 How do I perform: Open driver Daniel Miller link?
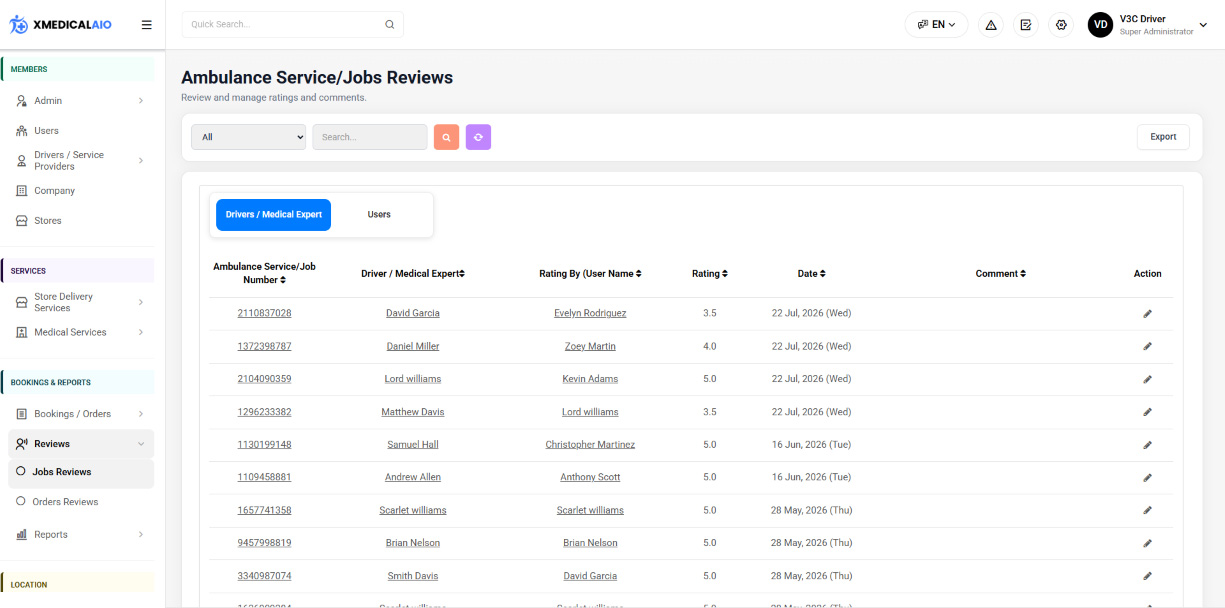[x=413, y=346]
